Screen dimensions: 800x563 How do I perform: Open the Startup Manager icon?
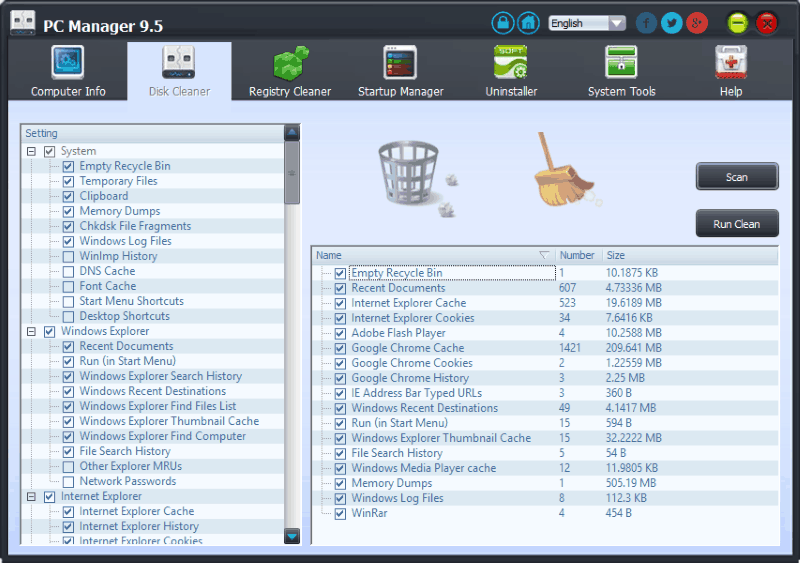[401, 62]
